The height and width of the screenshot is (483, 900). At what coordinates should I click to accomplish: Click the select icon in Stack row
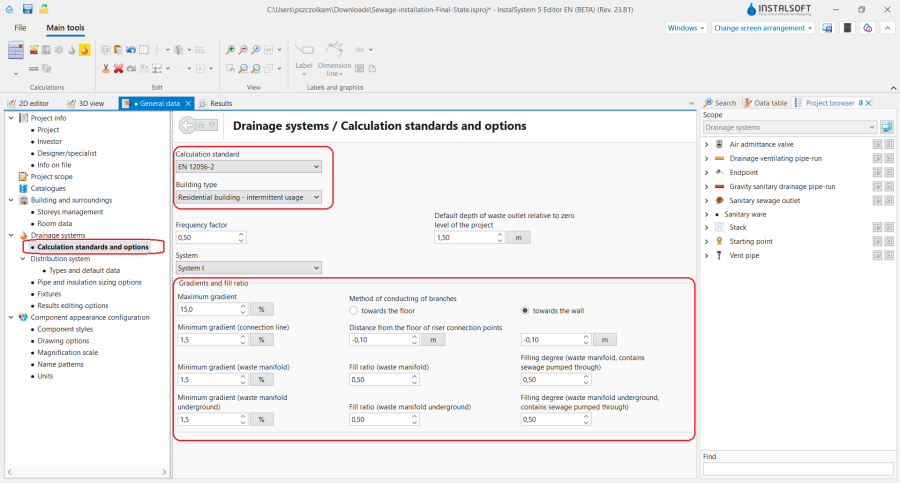tap(877, 227)
